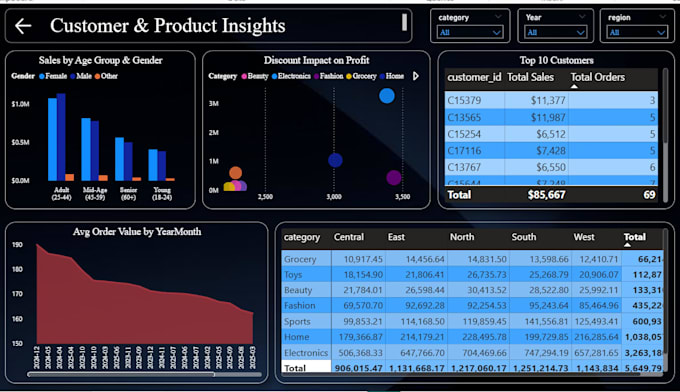
Task: Filter by Beauty in category legend
Action: tap(255, 76)
